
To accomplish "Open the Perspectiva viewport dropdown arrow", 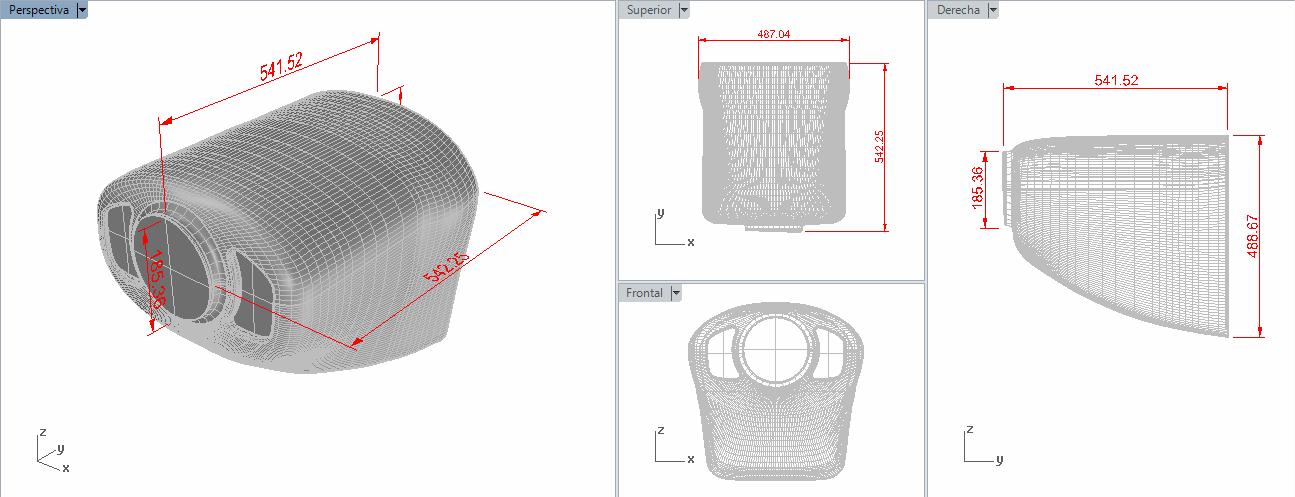I will point(82,10).
